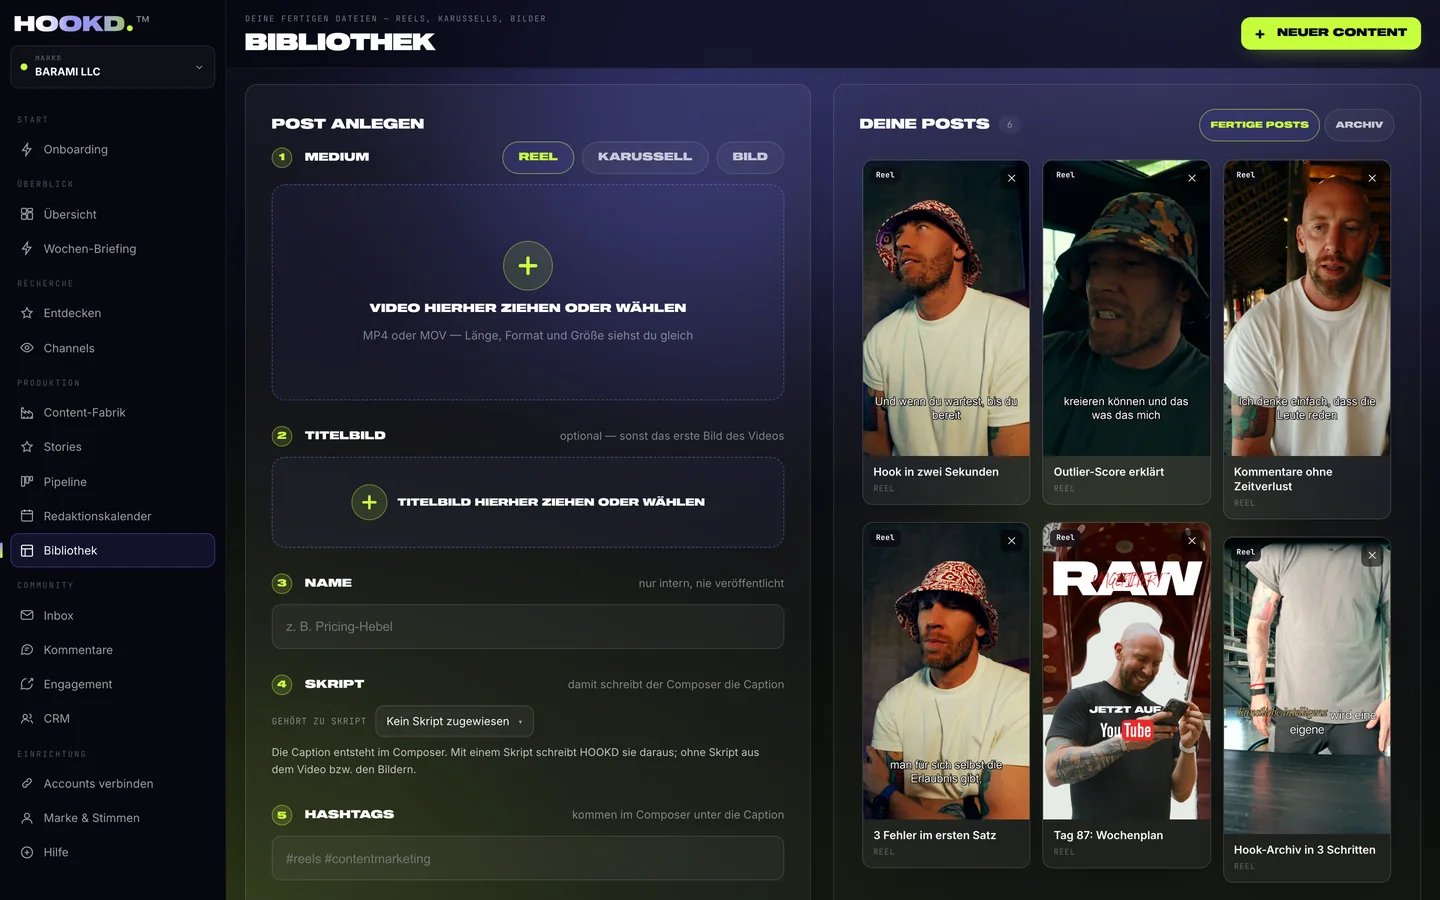Click 'Titelbild hierher ziehen oder wählen' label
The width and height of the screenshot is (1440, 900).
(x=551, y=502)
